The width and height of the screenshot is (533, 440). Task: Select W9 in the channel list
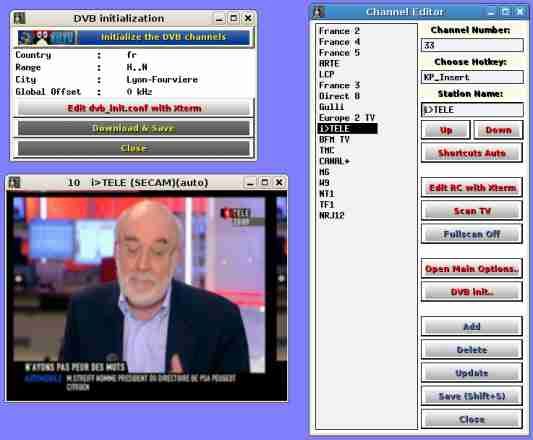[x=324, y=183]
